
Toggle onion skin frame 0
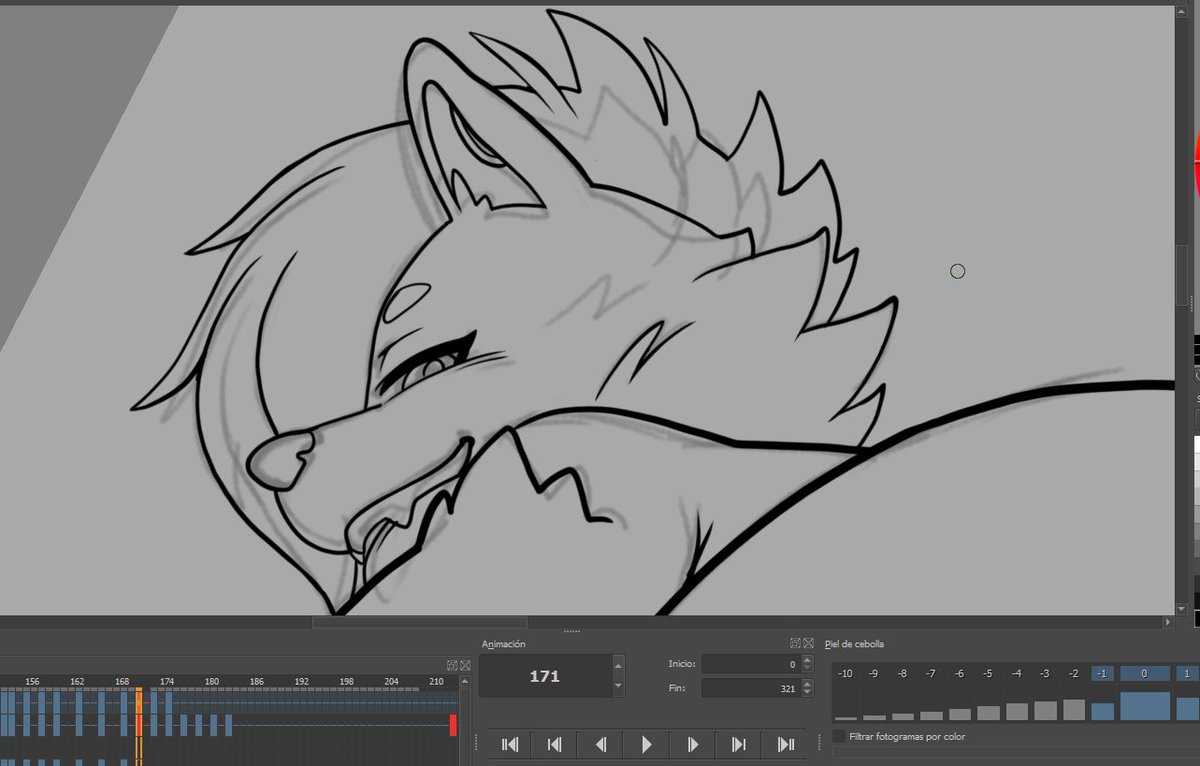(x=1145, y=674)
